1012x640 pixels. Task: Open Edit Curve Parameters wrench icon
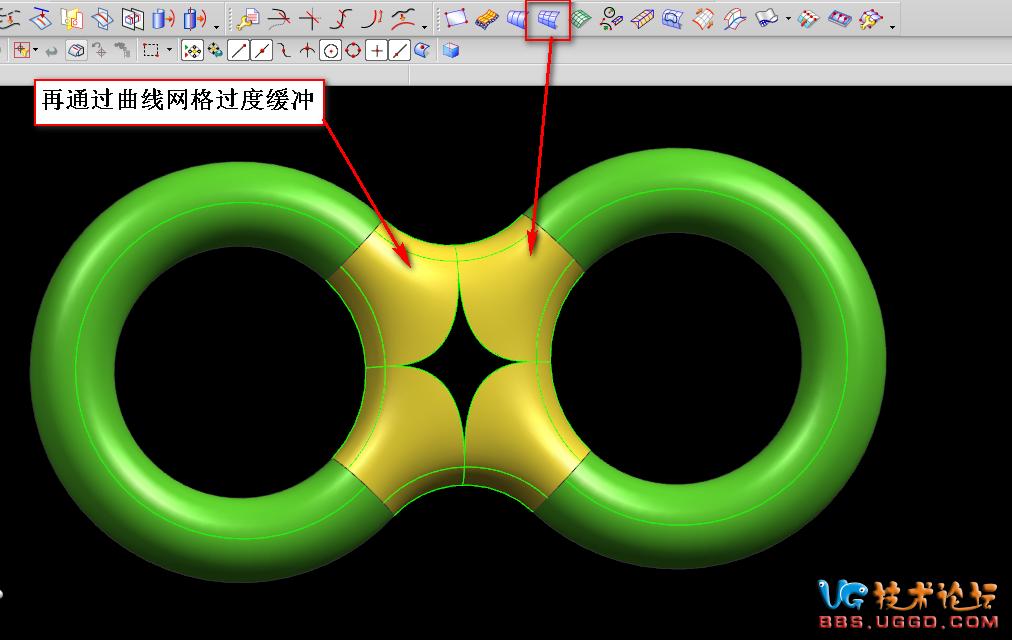click(248, 19)
